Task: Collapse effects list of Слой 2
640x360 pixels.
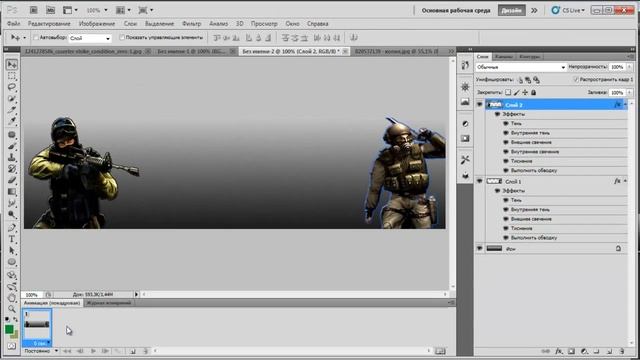Action: (x=625, y=104)
